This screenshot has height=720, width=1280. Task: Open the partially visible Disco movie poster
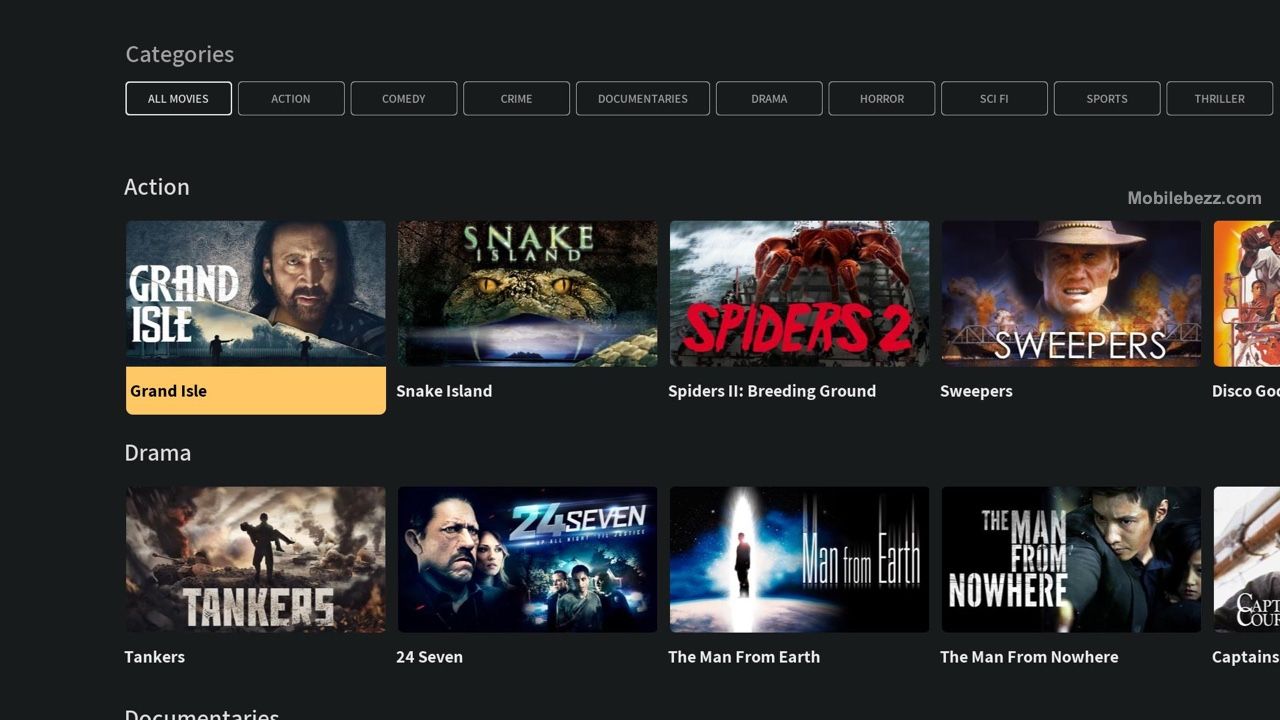(1247, 293)
